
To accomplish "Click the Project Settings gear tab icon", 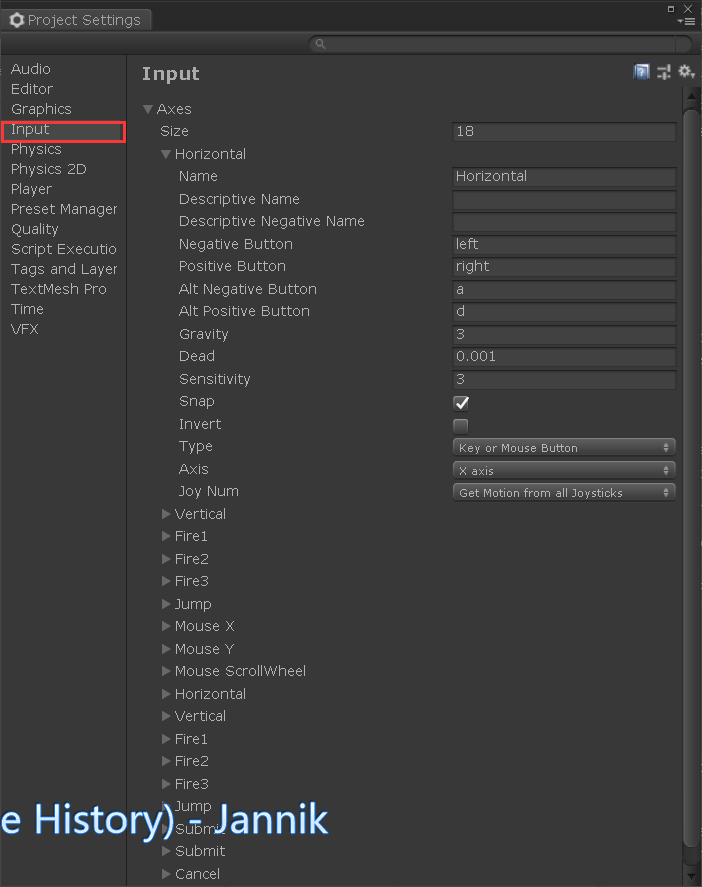I will 17,20.
